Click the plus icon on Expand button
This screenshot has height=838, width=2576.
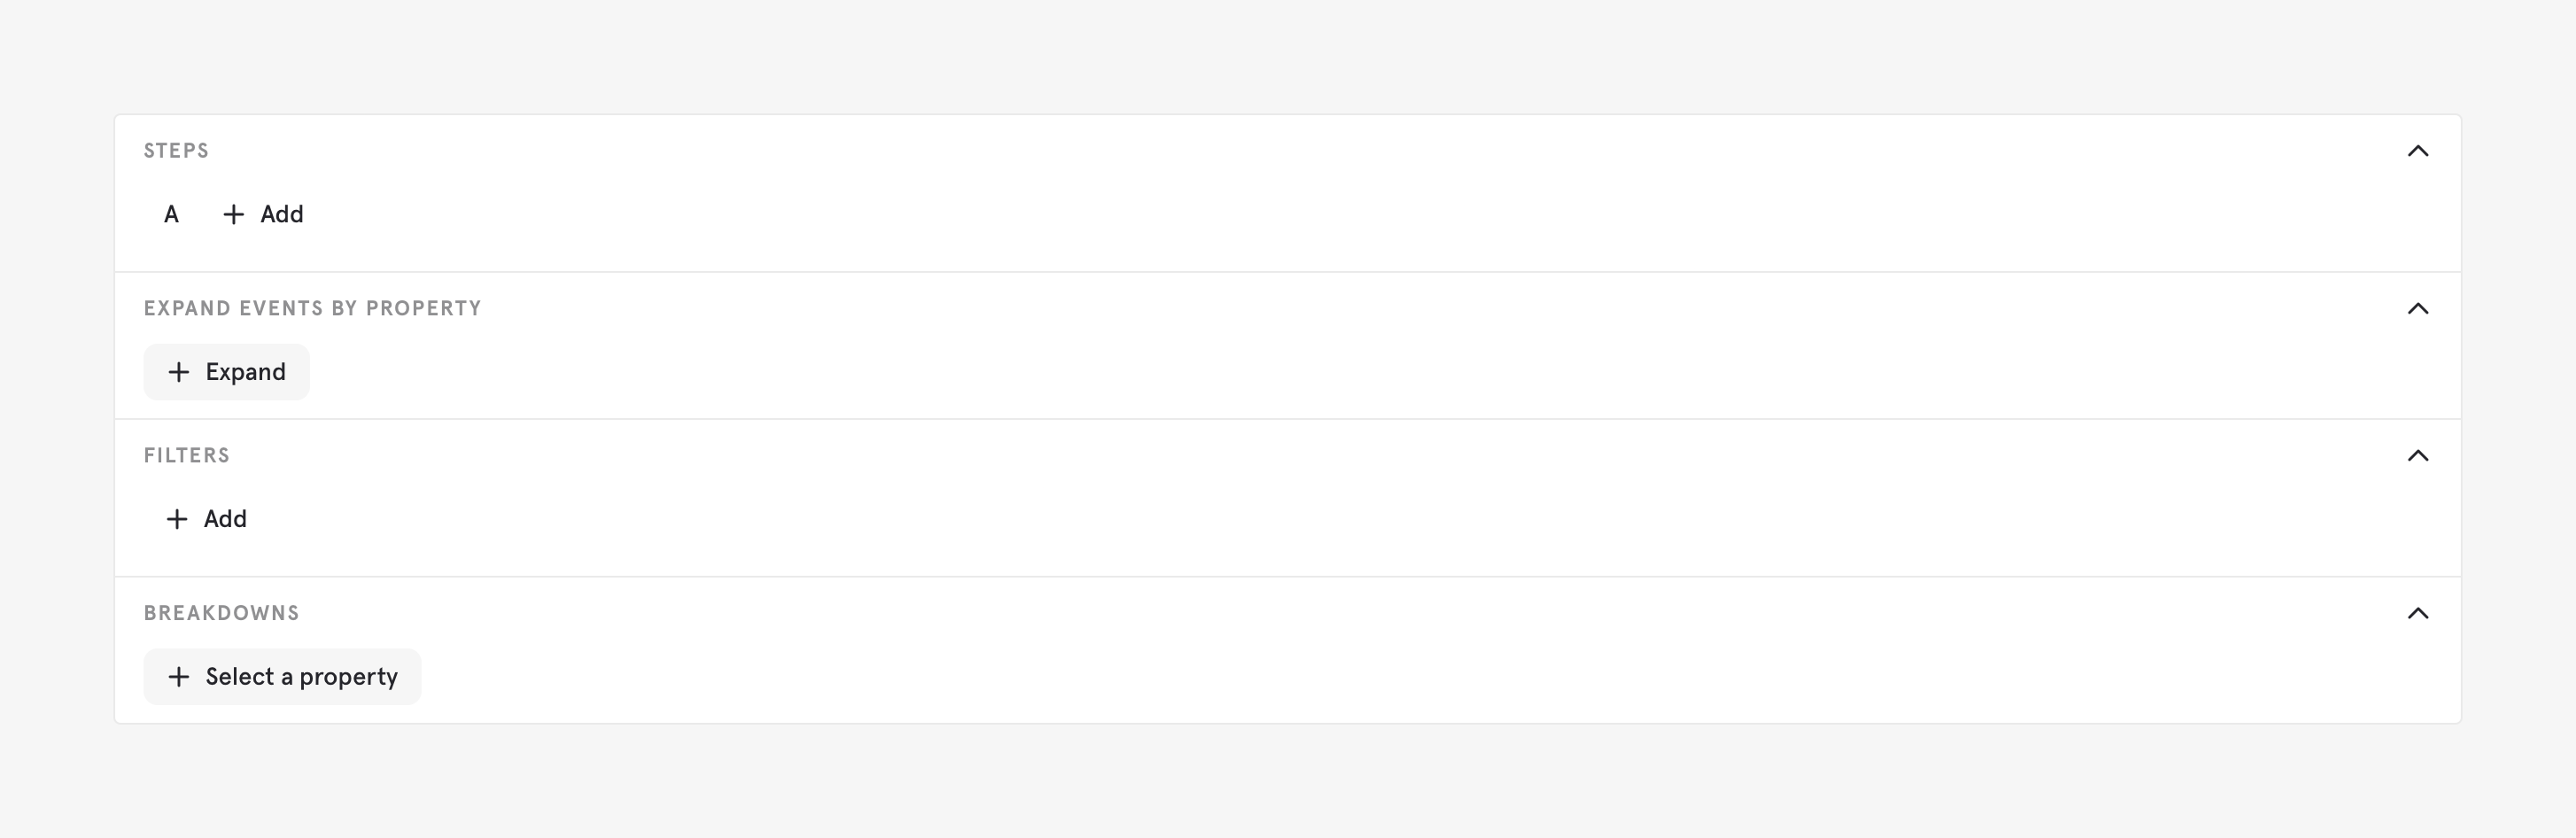[x=179, y=372]
